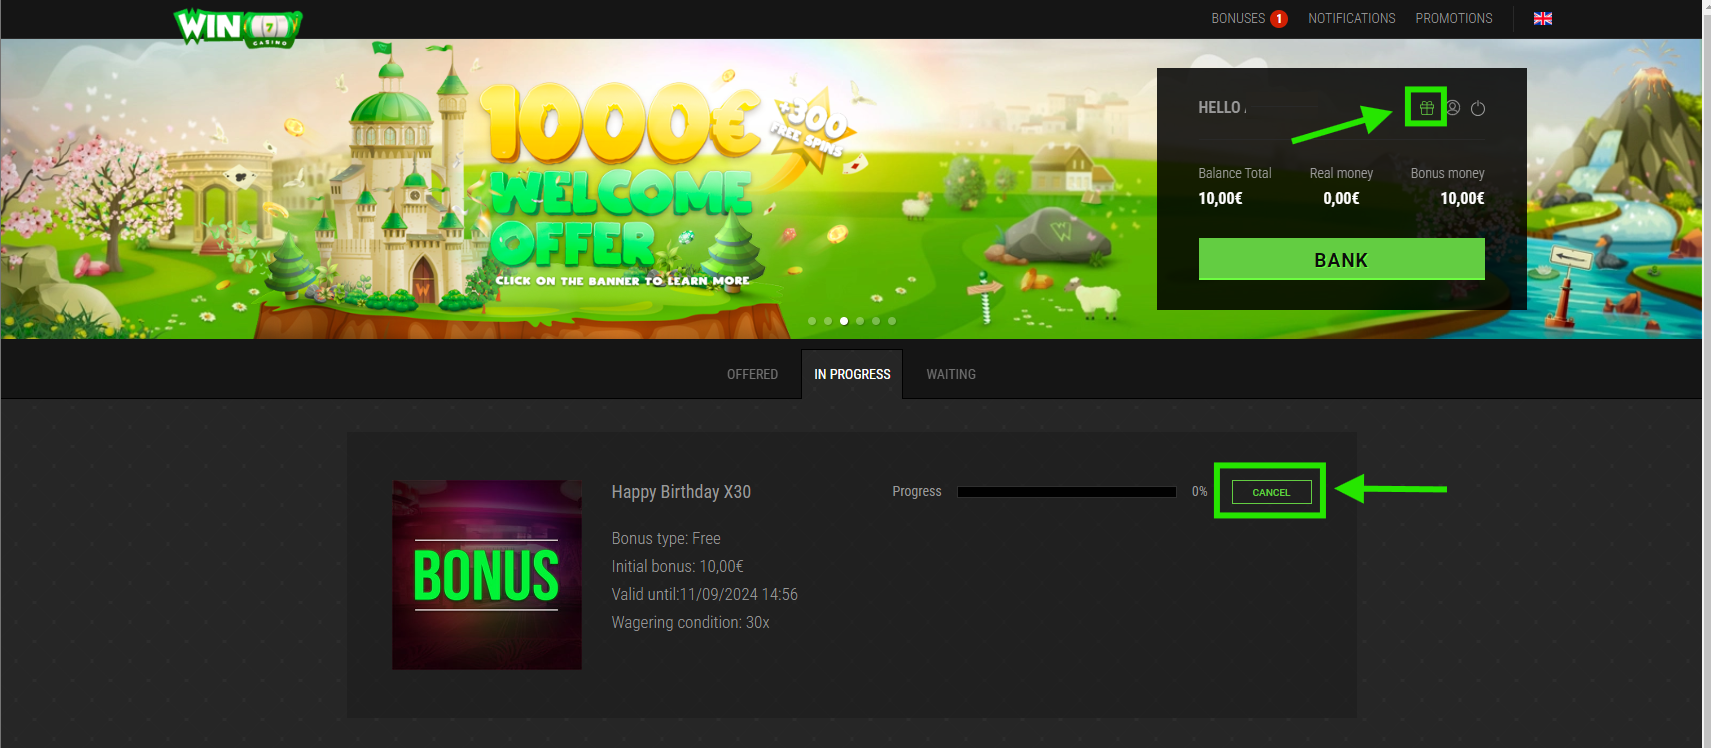
Task: Open the user profile icon
Action: coord(1453,108)
